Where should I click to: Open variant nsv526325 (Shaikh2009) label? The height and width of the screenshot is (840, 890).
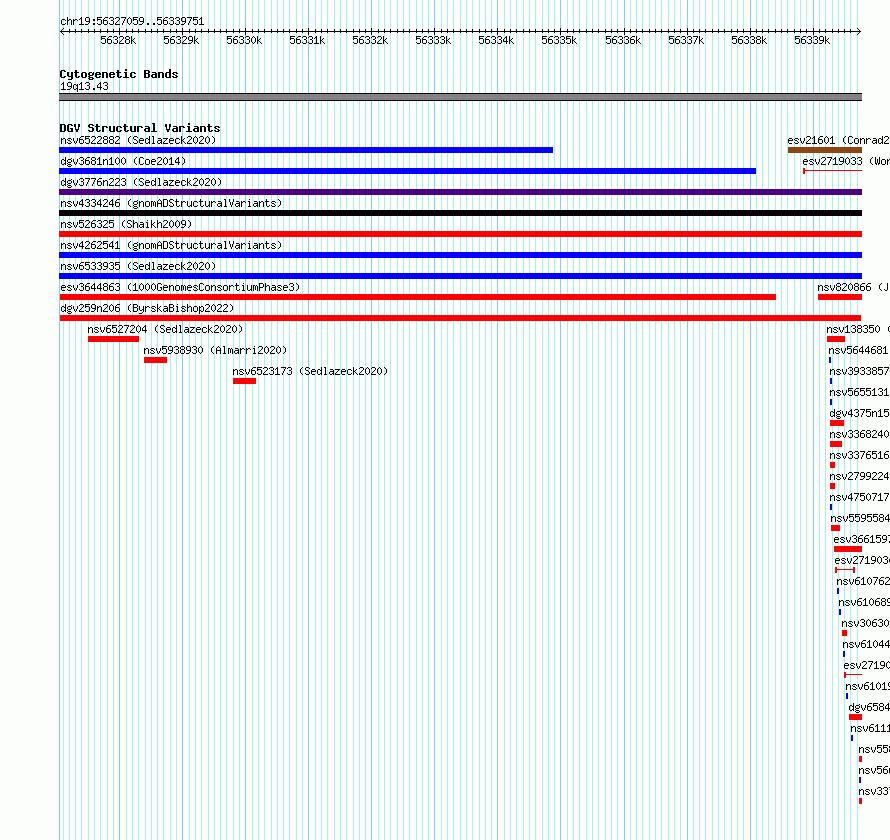[x=126, y=224]
